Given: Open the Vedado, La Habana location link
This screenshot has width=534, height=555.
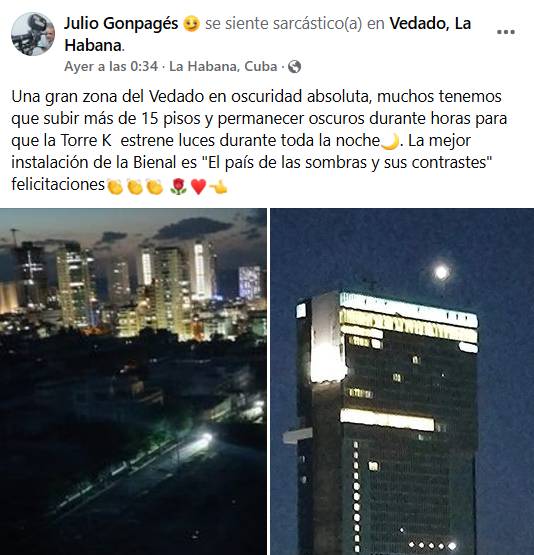Looking at the screenshot, I should click(x=268, y=34).
